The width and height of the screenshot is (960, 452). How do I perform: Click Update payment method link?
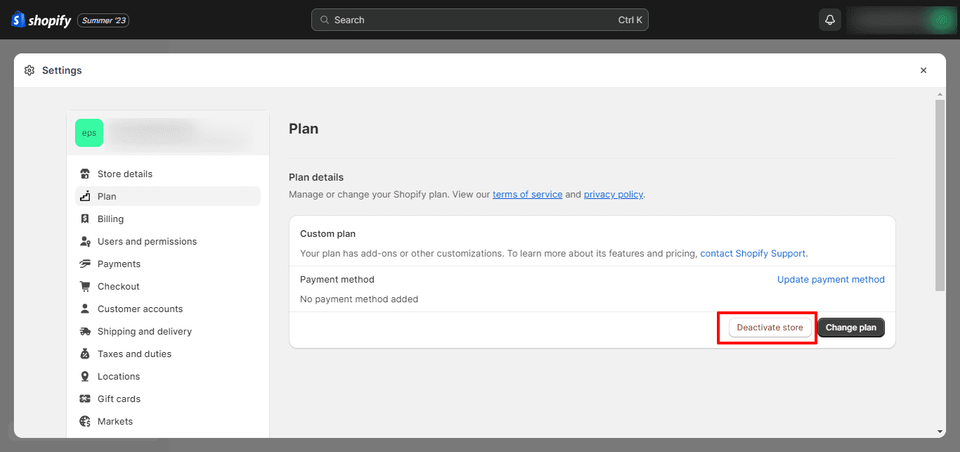(x=831, y=279)
